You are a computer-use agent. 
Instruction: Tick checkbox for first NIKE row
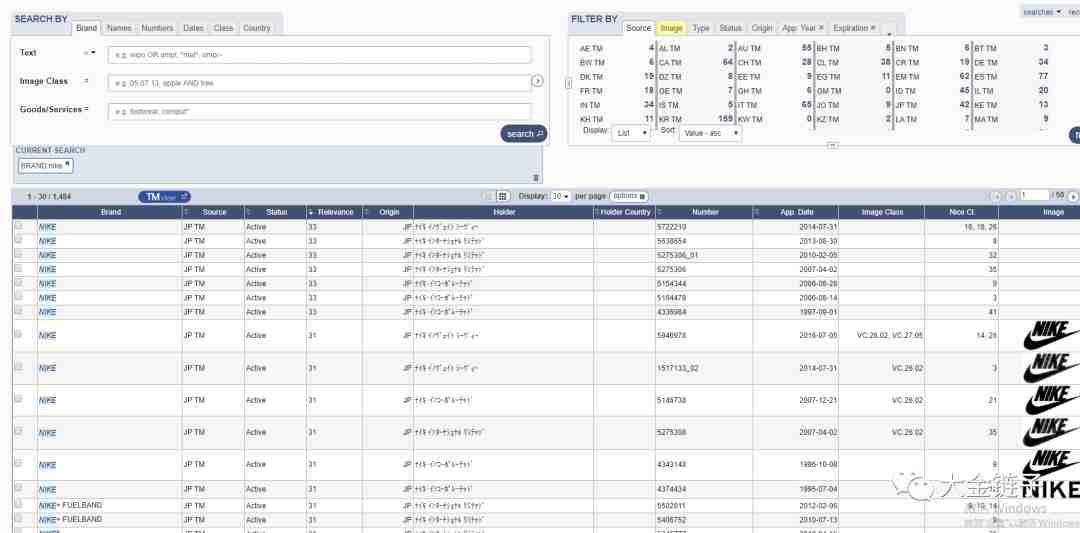[x=19, y=225]
